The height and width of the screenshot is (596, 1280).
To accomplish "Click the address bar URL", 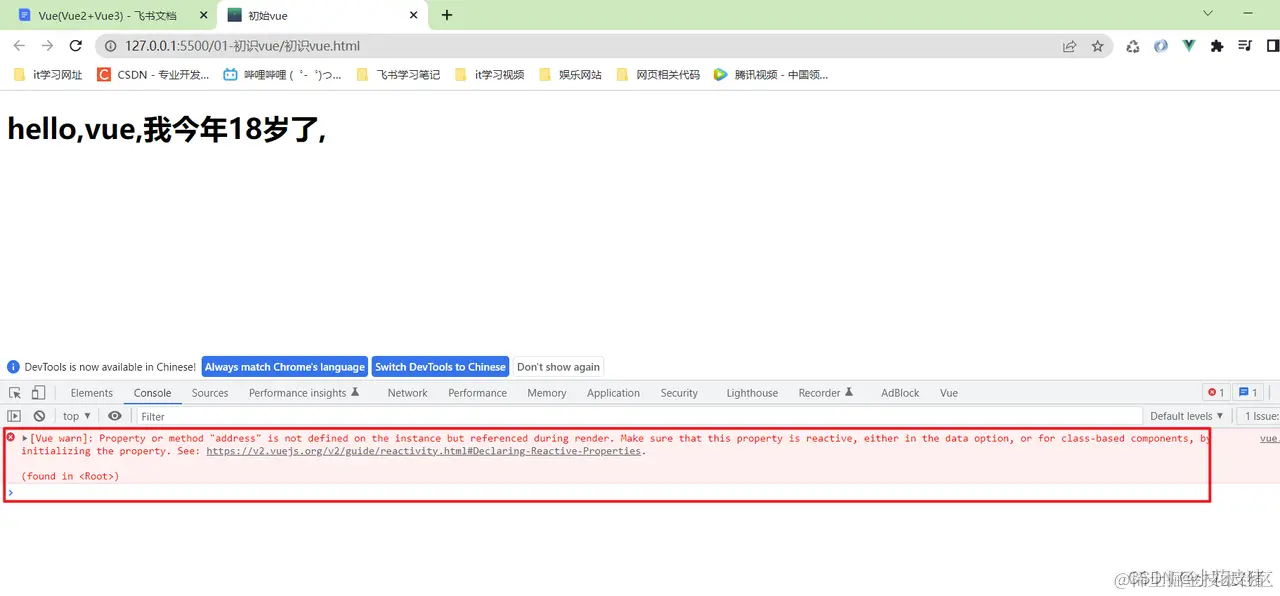I will (x=243, y=46).
